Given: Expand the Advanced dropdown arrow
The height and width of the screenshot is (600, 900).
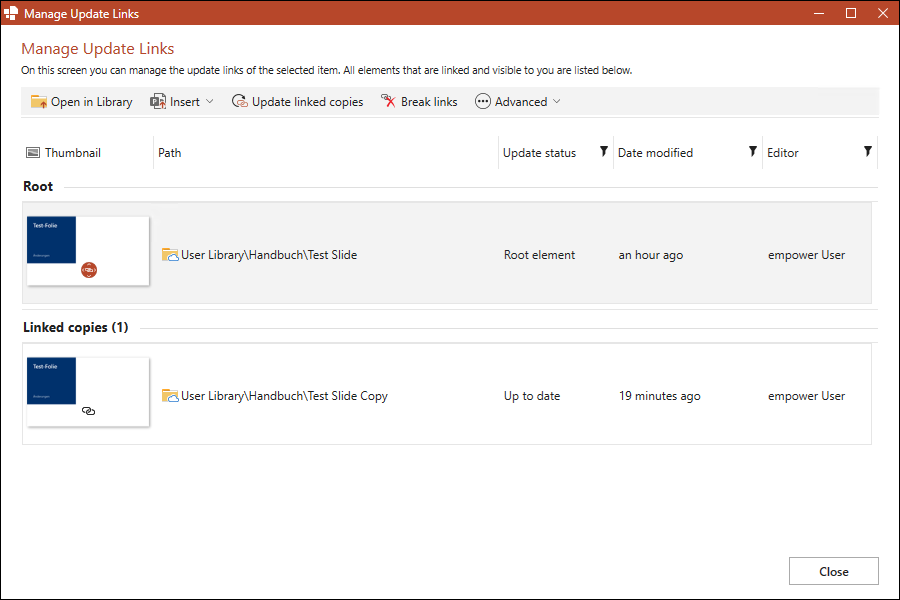Looking at the screenshot, I should (557, 102).
